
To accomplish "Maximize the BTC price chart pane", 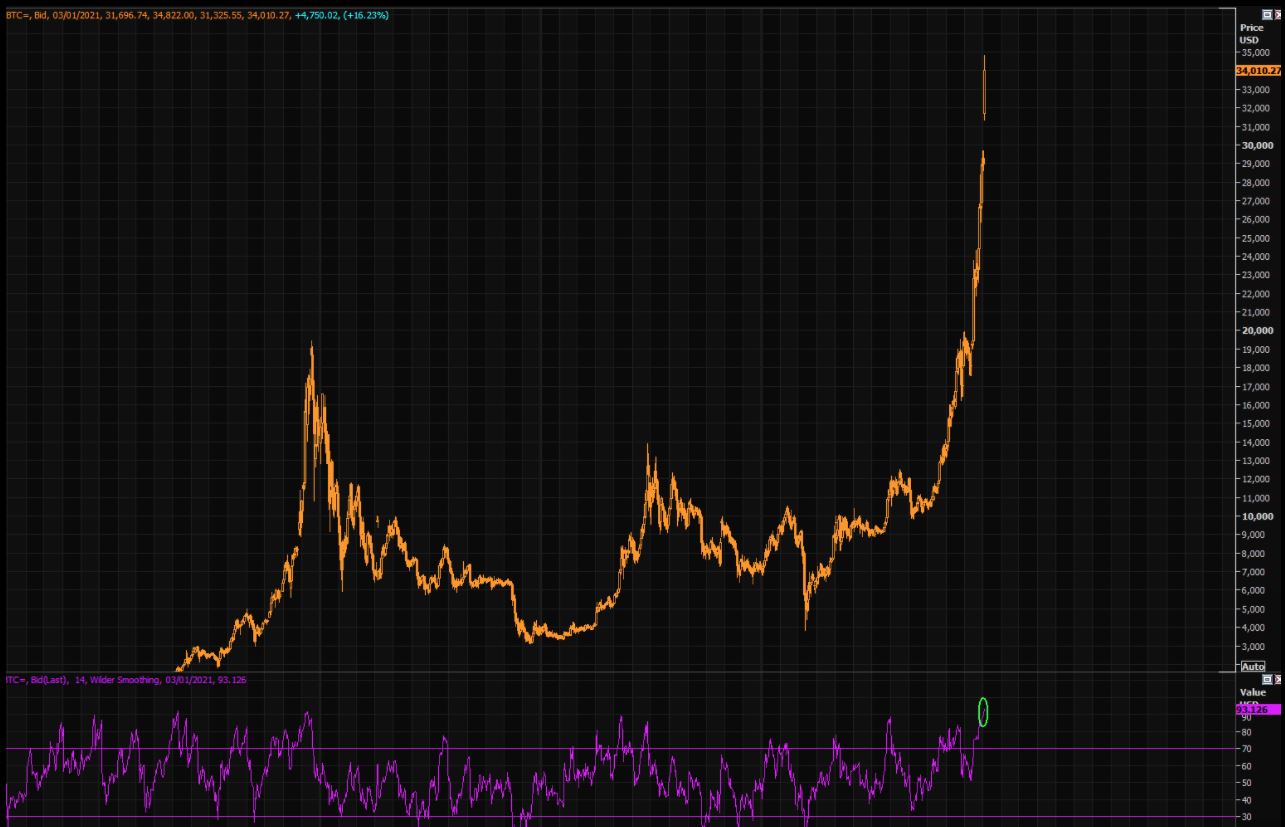I will coord(1268,15).
